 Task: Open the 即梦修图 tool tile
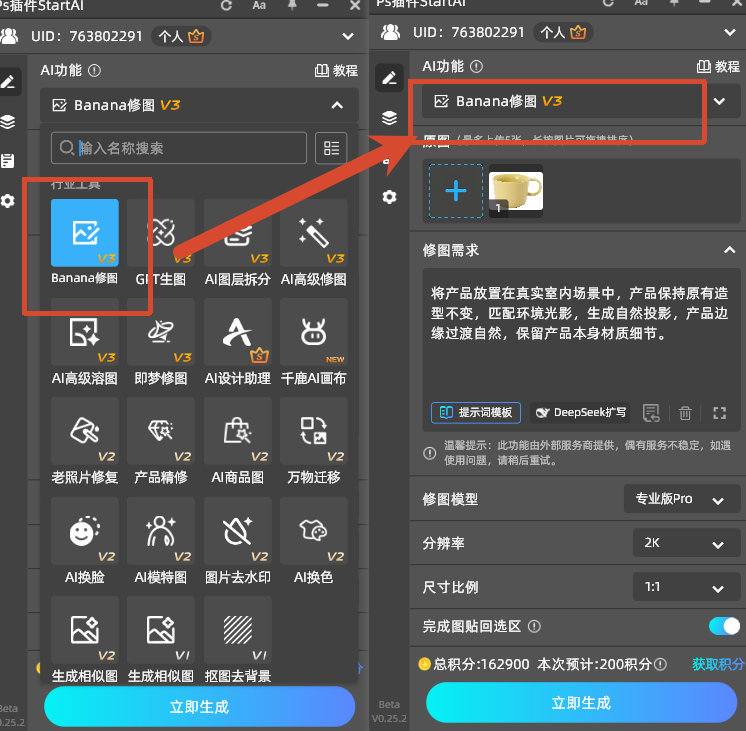tap(161, 332)
